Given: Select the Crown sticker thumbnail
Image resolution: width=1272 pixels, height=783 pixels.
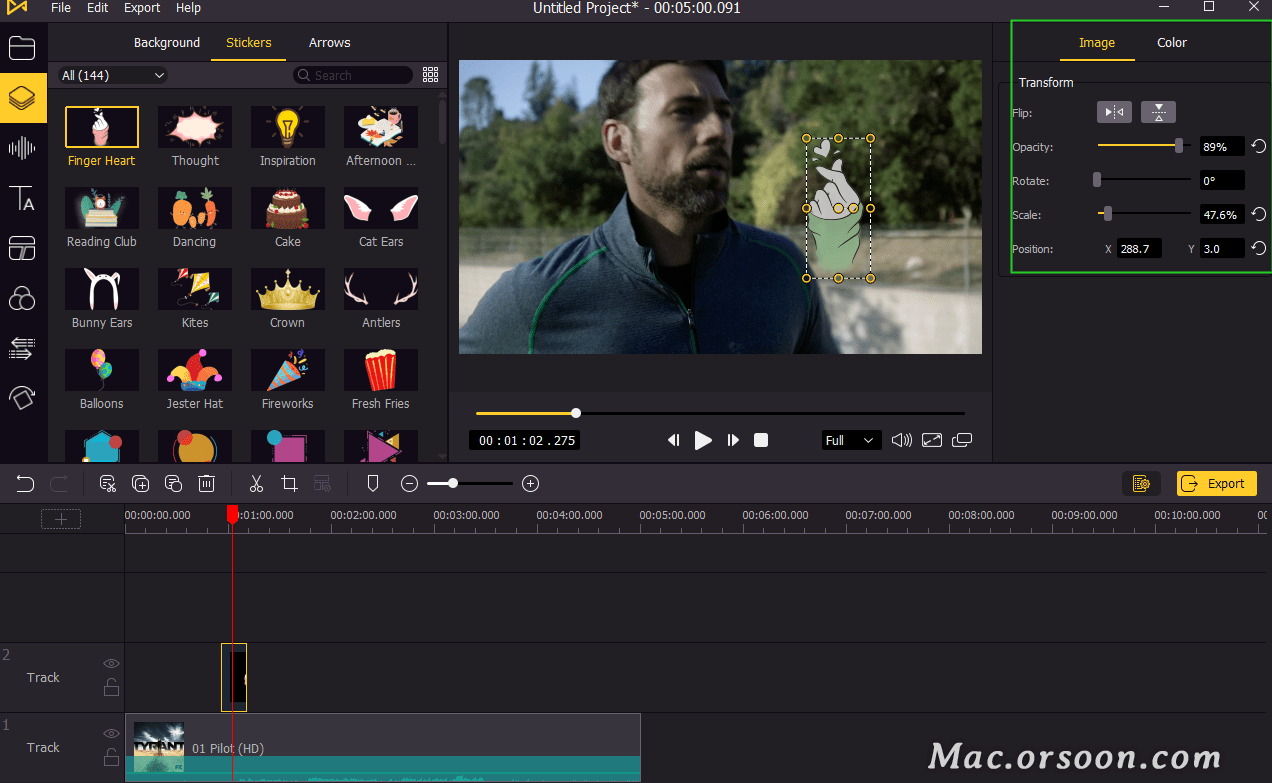Looking at the screenshot, I should point(287,289).
